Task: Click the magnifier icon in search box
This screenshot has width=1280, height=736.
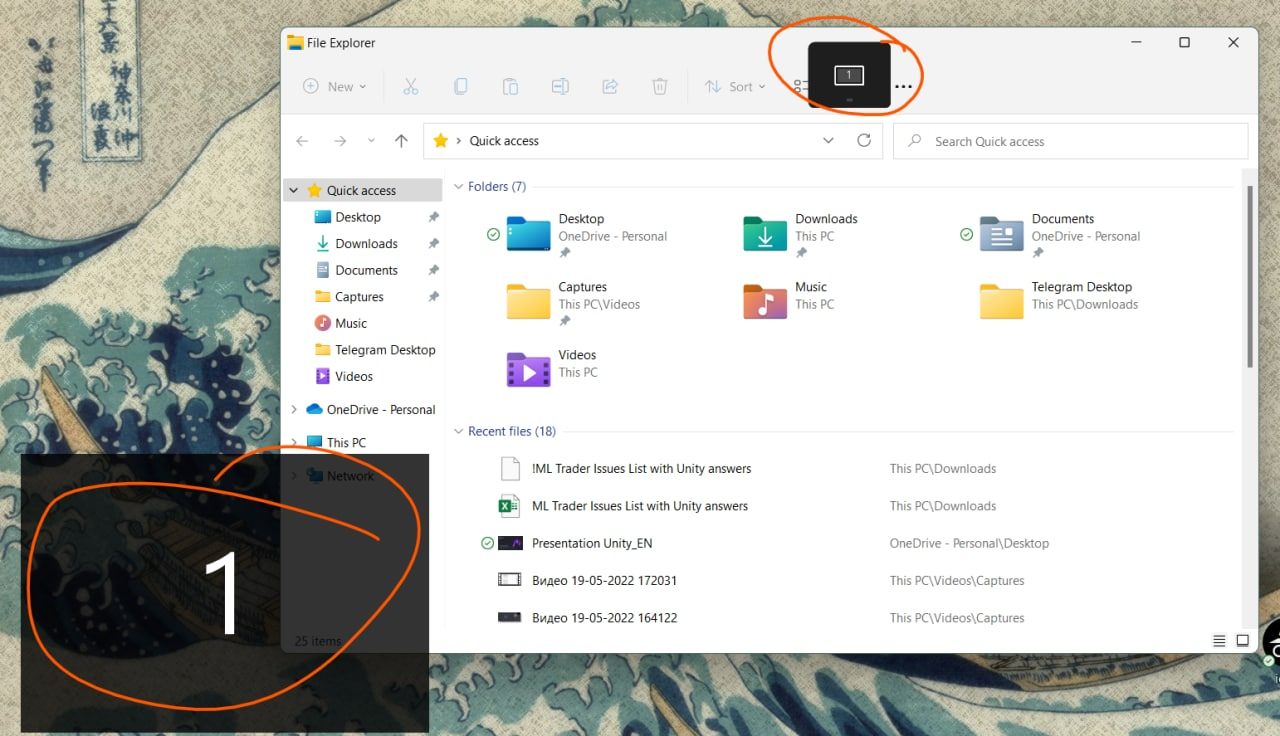Action: (914, 141)
